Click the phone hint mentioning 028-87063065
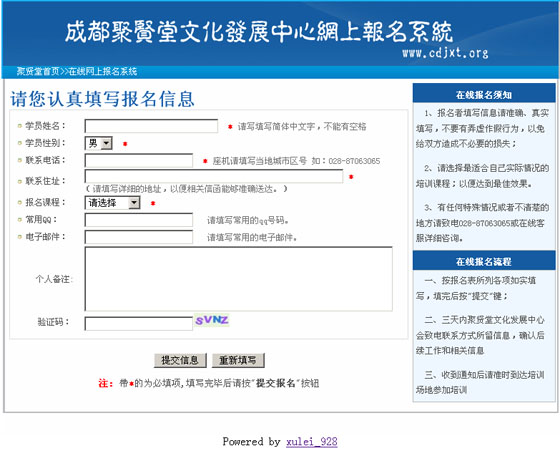 [296, 161]
